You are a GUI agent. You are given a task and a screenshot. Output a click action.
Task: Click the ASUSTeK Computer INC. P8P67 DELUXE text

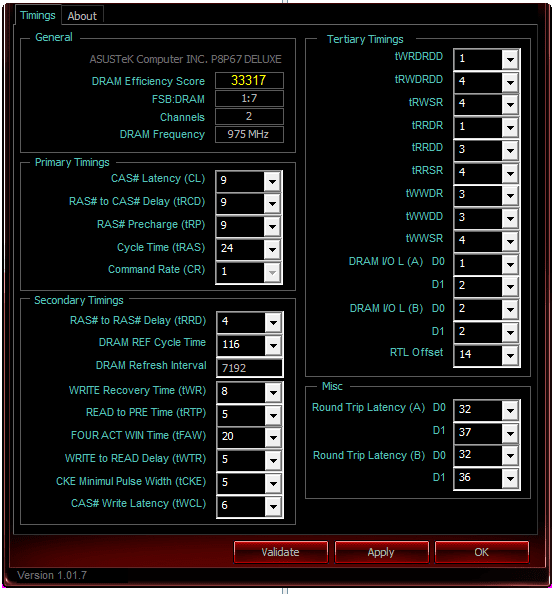pos(185,59)
